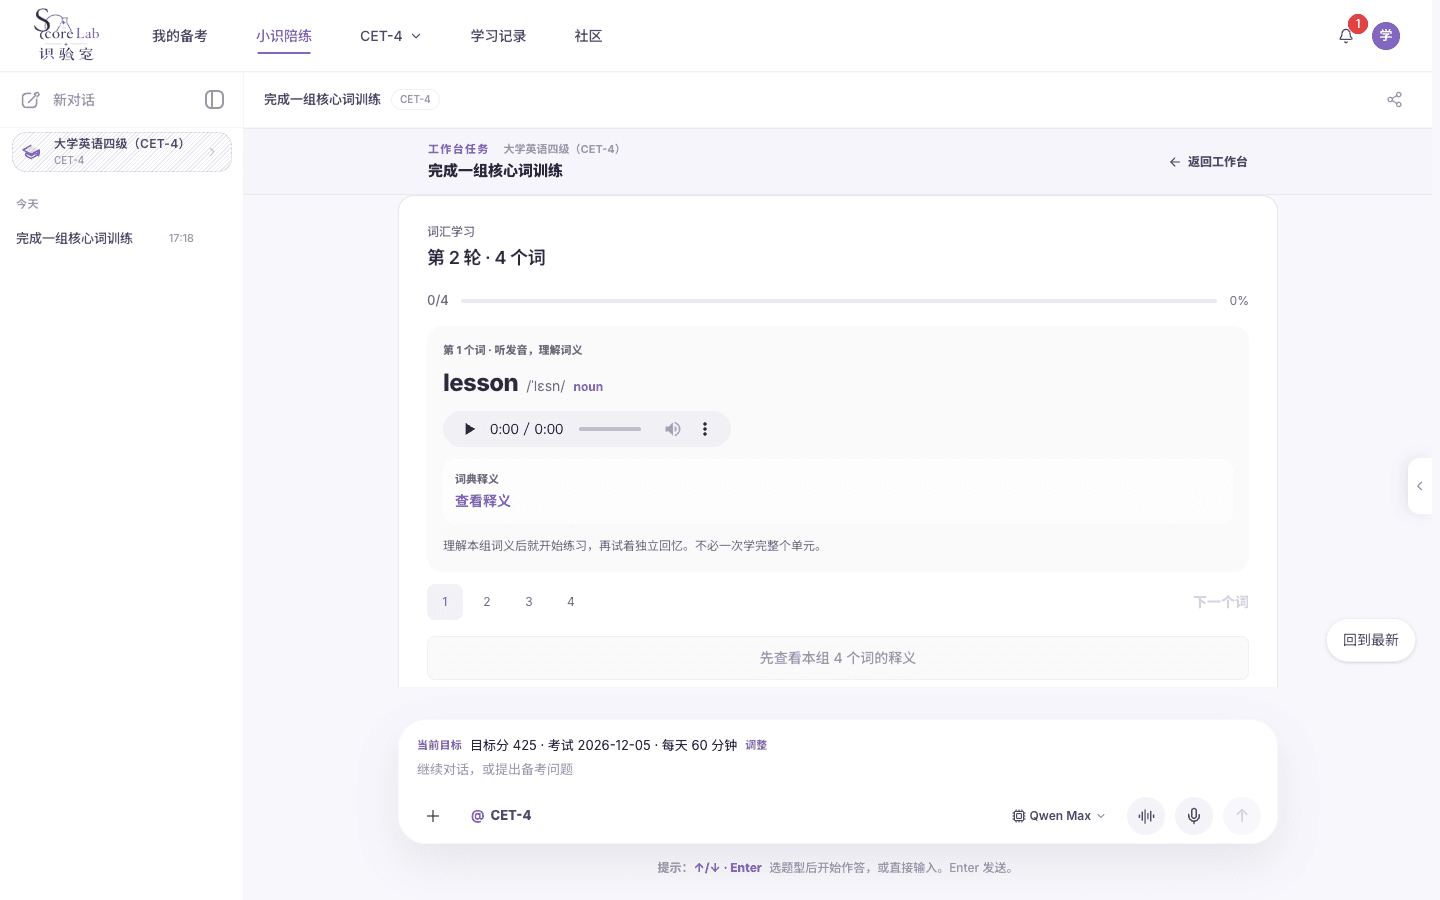The image size is (1440, 900).
Task: Open the 社区 tab
Action: click(589, 36)
